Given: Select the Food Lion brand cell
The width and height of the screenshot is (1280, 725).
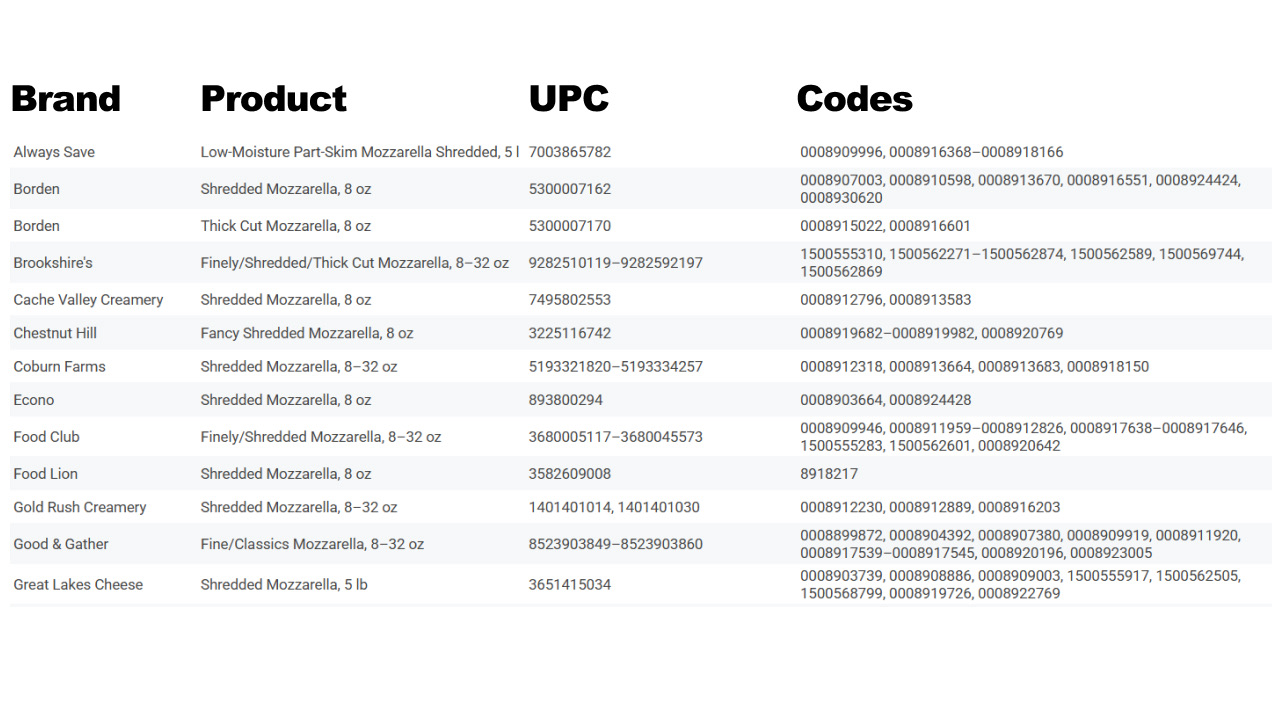Looking at the screenshot, I should pyautogui.click(x=45, y=474).
